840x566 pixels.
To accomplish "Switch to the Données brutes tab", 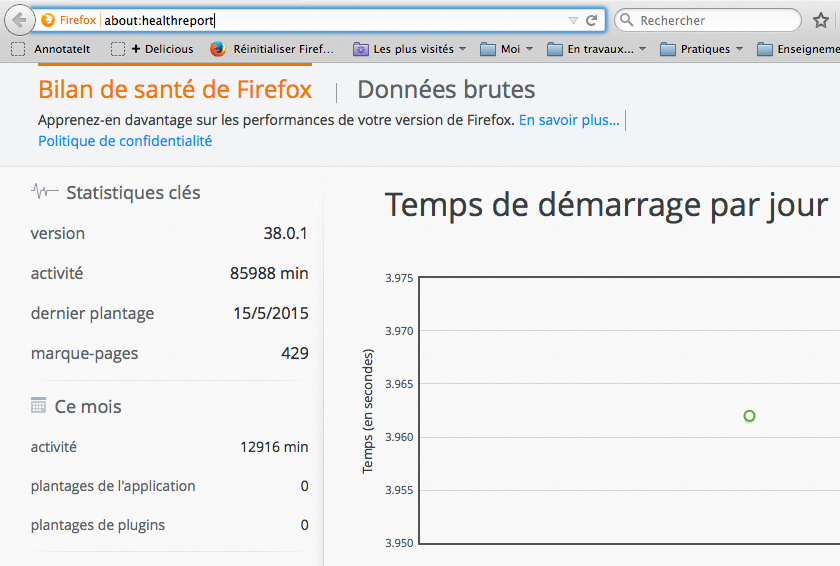I will click(x=446, y=89).
